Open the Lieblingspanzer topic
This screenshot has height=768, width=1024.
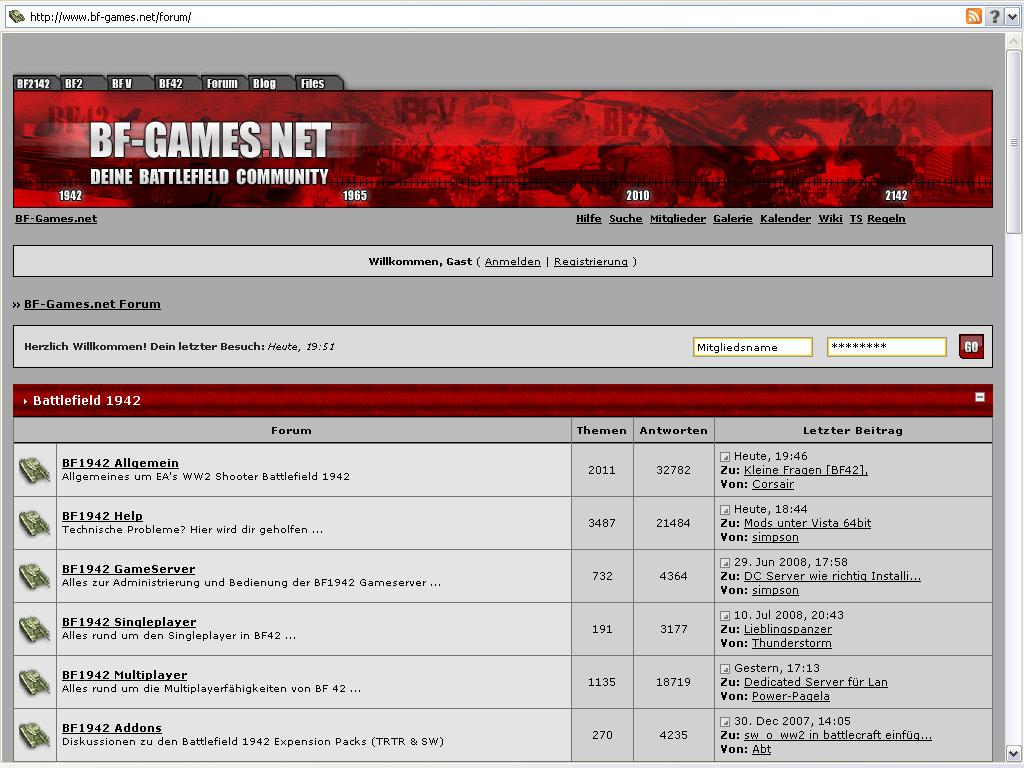[x=788, y=629]
